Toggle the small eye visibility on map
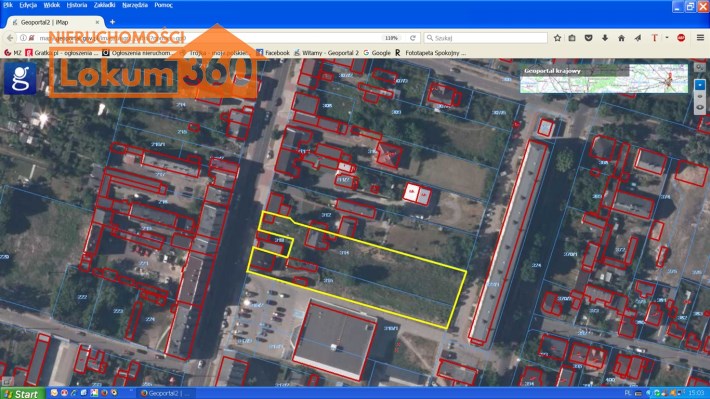Image resolution: width=710 pixels, height=399 pixels. coord(700,96)
